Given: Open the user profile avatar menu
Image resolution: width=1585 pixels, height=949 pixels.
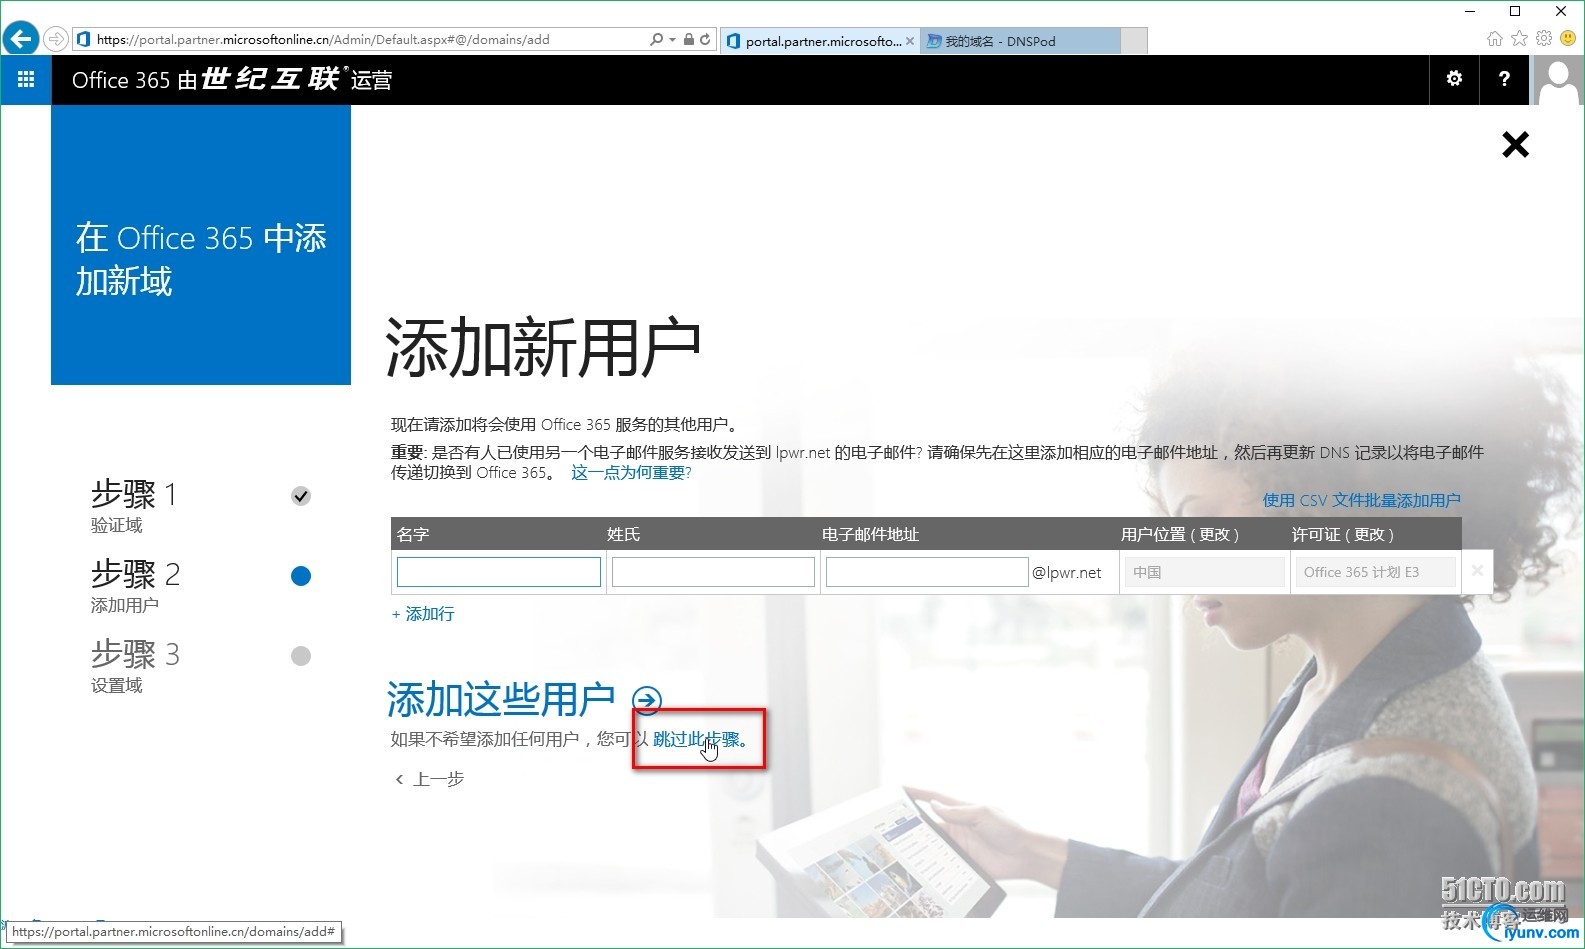Looking at the screenshot, I should [x=1558, y=80].
